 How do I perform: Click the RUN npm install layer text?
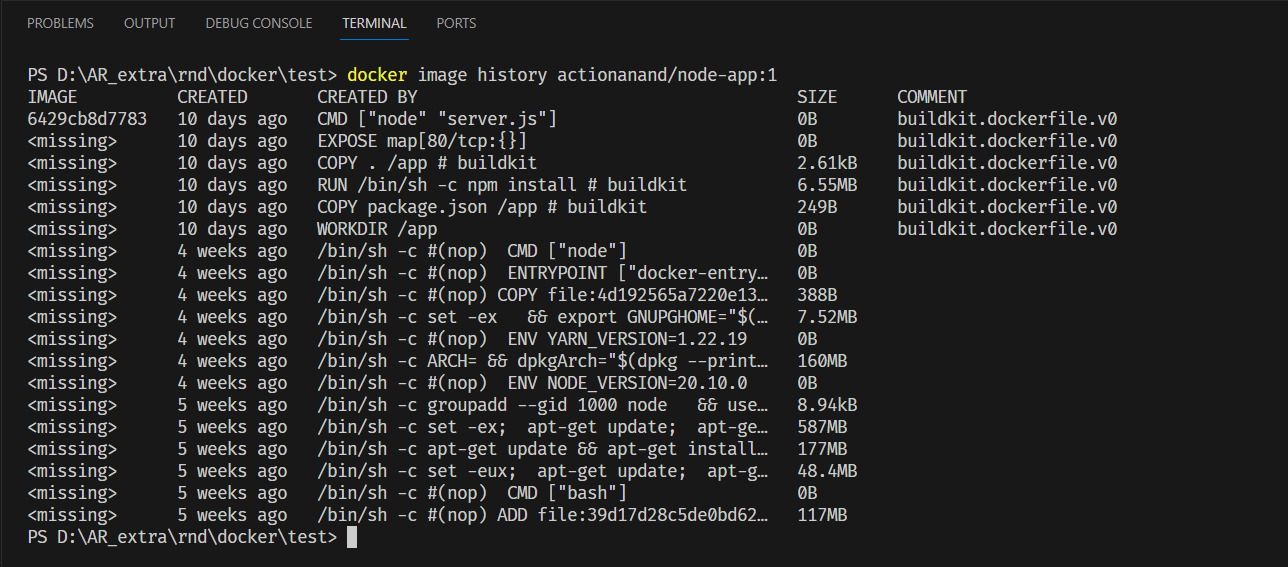501,185
